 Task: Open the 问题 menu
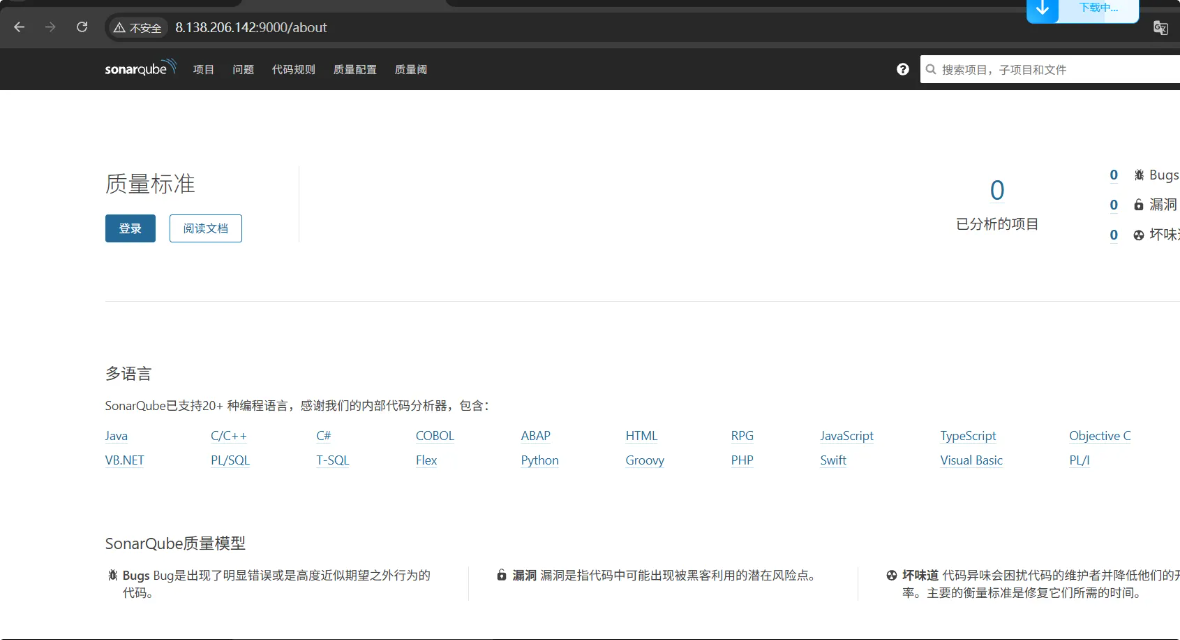(x=243, y=69)
